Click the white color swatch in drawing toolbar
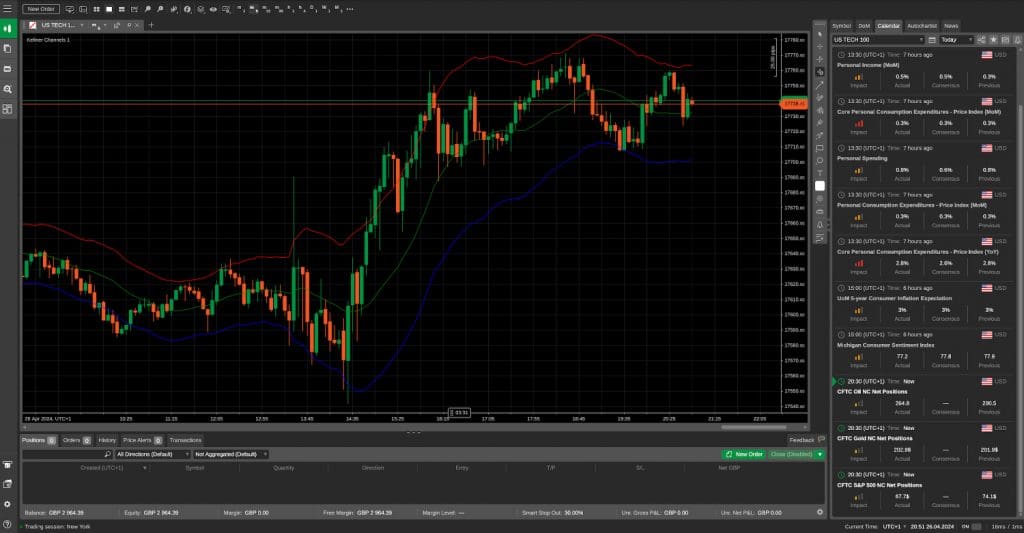The width and height of the screenshot is (1024, 533). 820,186
